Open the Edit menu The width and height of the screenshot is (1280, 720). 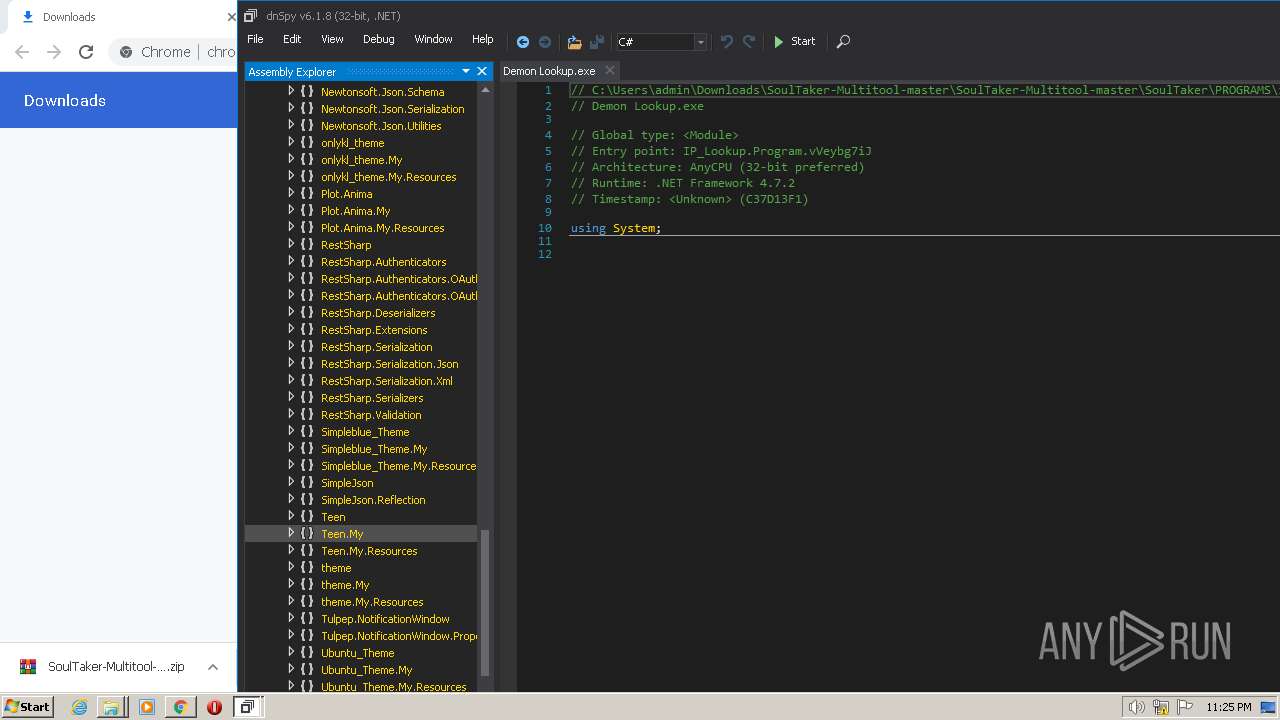(292, 39)
